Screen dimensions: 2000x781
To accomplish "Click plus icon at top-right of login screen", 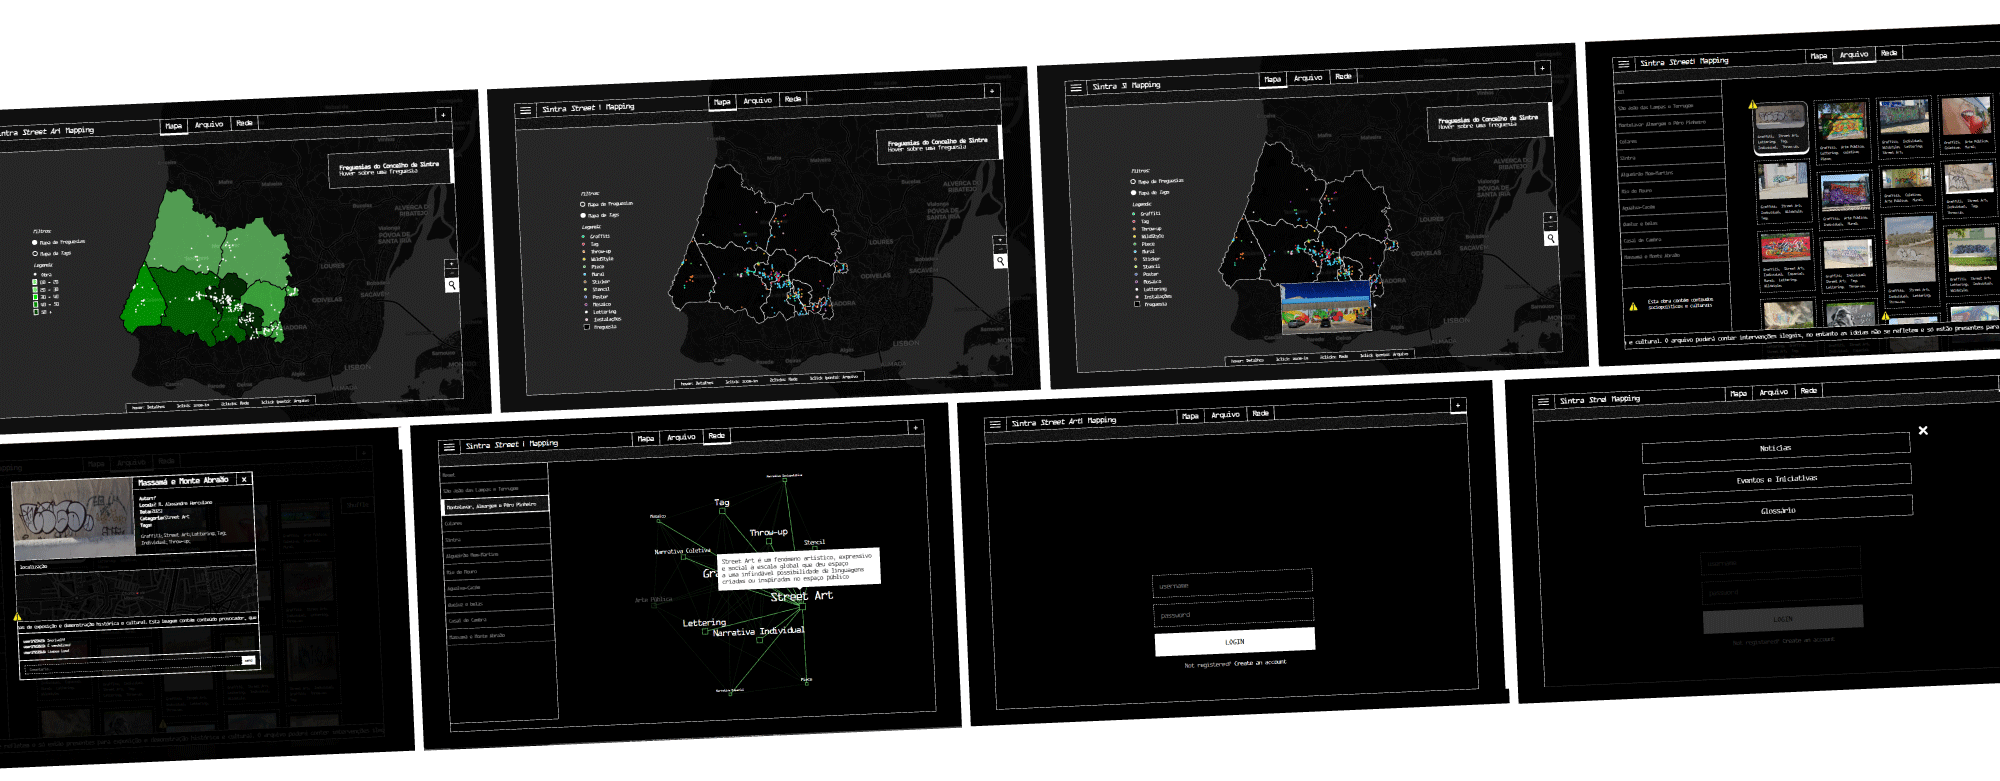I will (1458, 405).
